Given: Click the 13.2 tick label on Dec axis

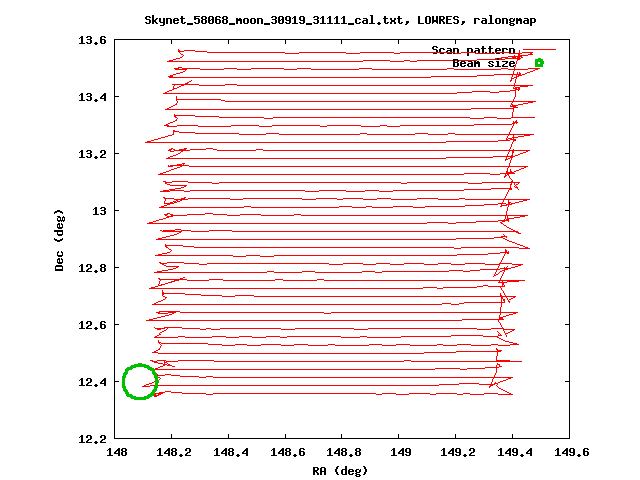Looking at the screenshot, I should tap(92, 154).
